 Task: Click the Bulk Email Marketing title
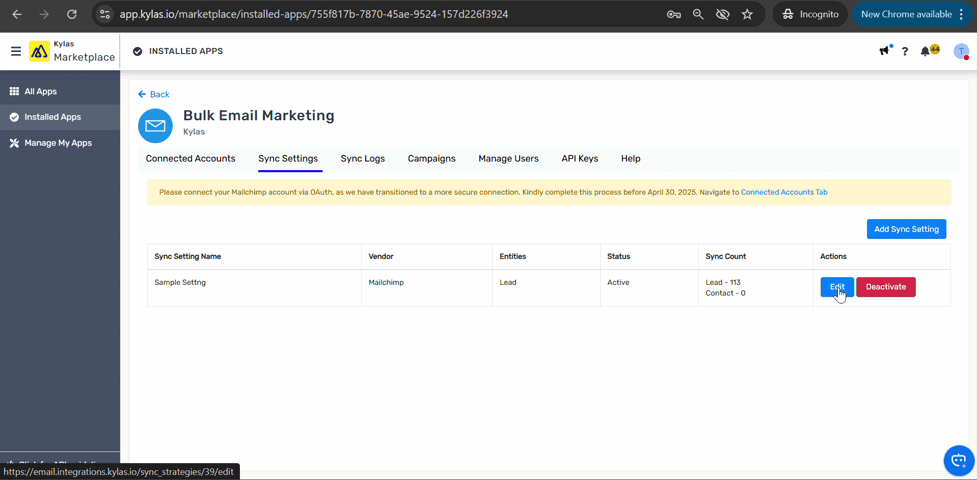(x=259, y=115)
